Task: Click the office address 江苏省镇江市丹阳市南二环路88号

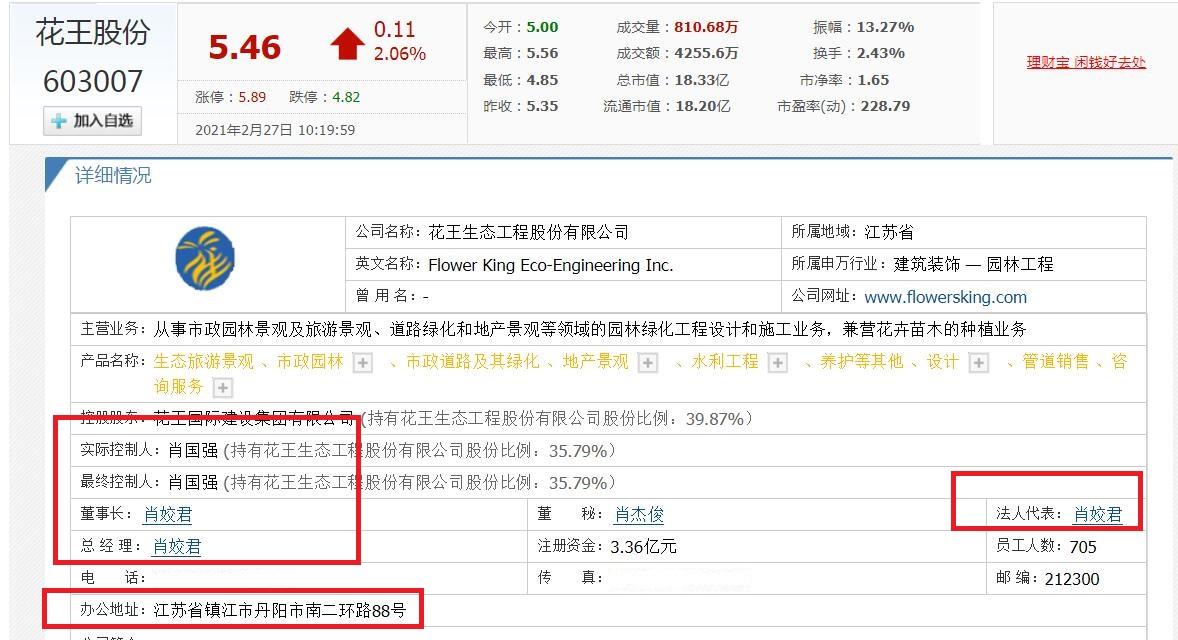Action: [x=279, y=610]
